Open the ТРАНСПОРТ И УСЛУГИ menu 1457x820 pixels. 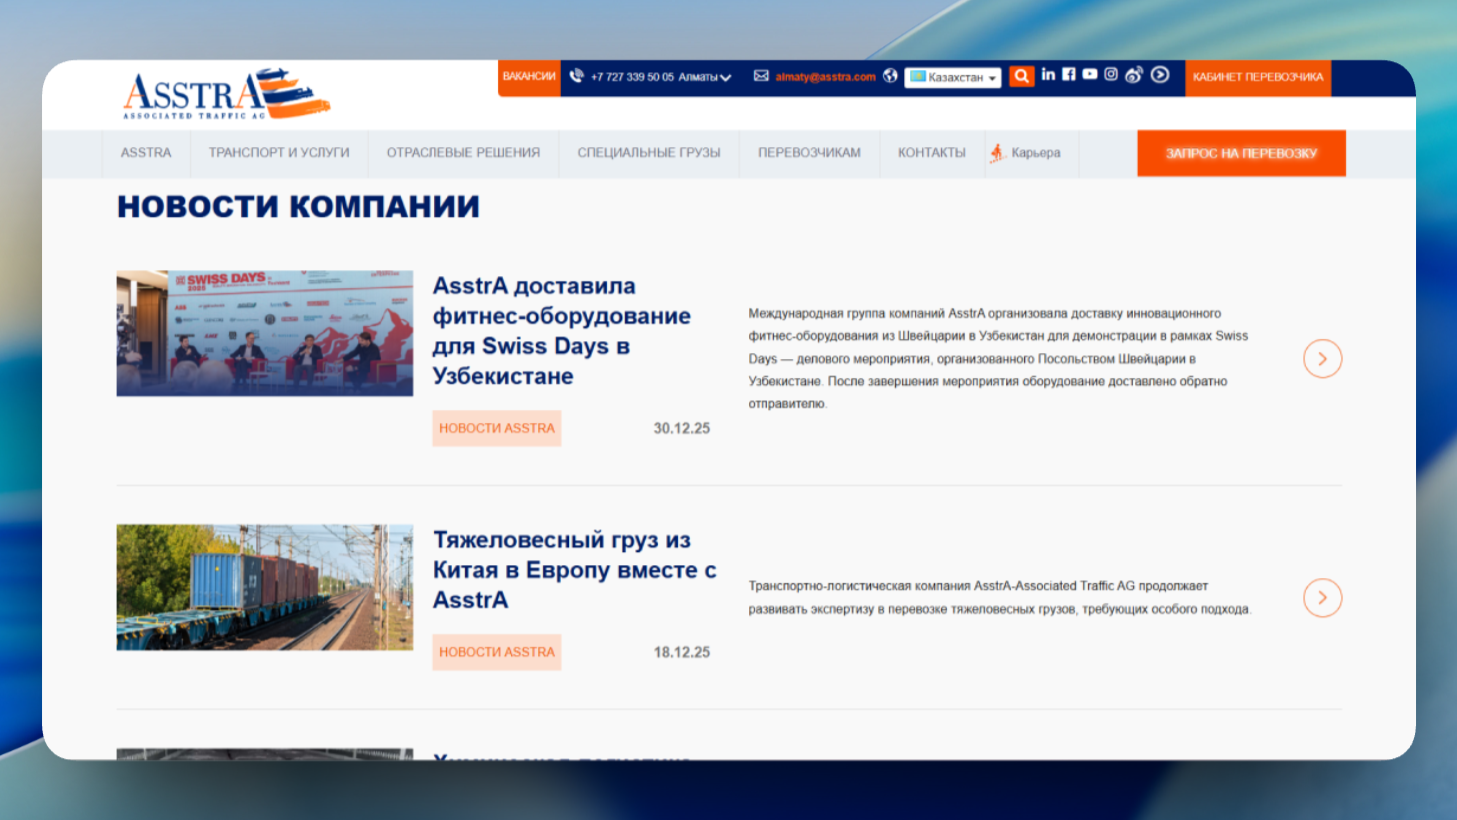pos(279,153)
